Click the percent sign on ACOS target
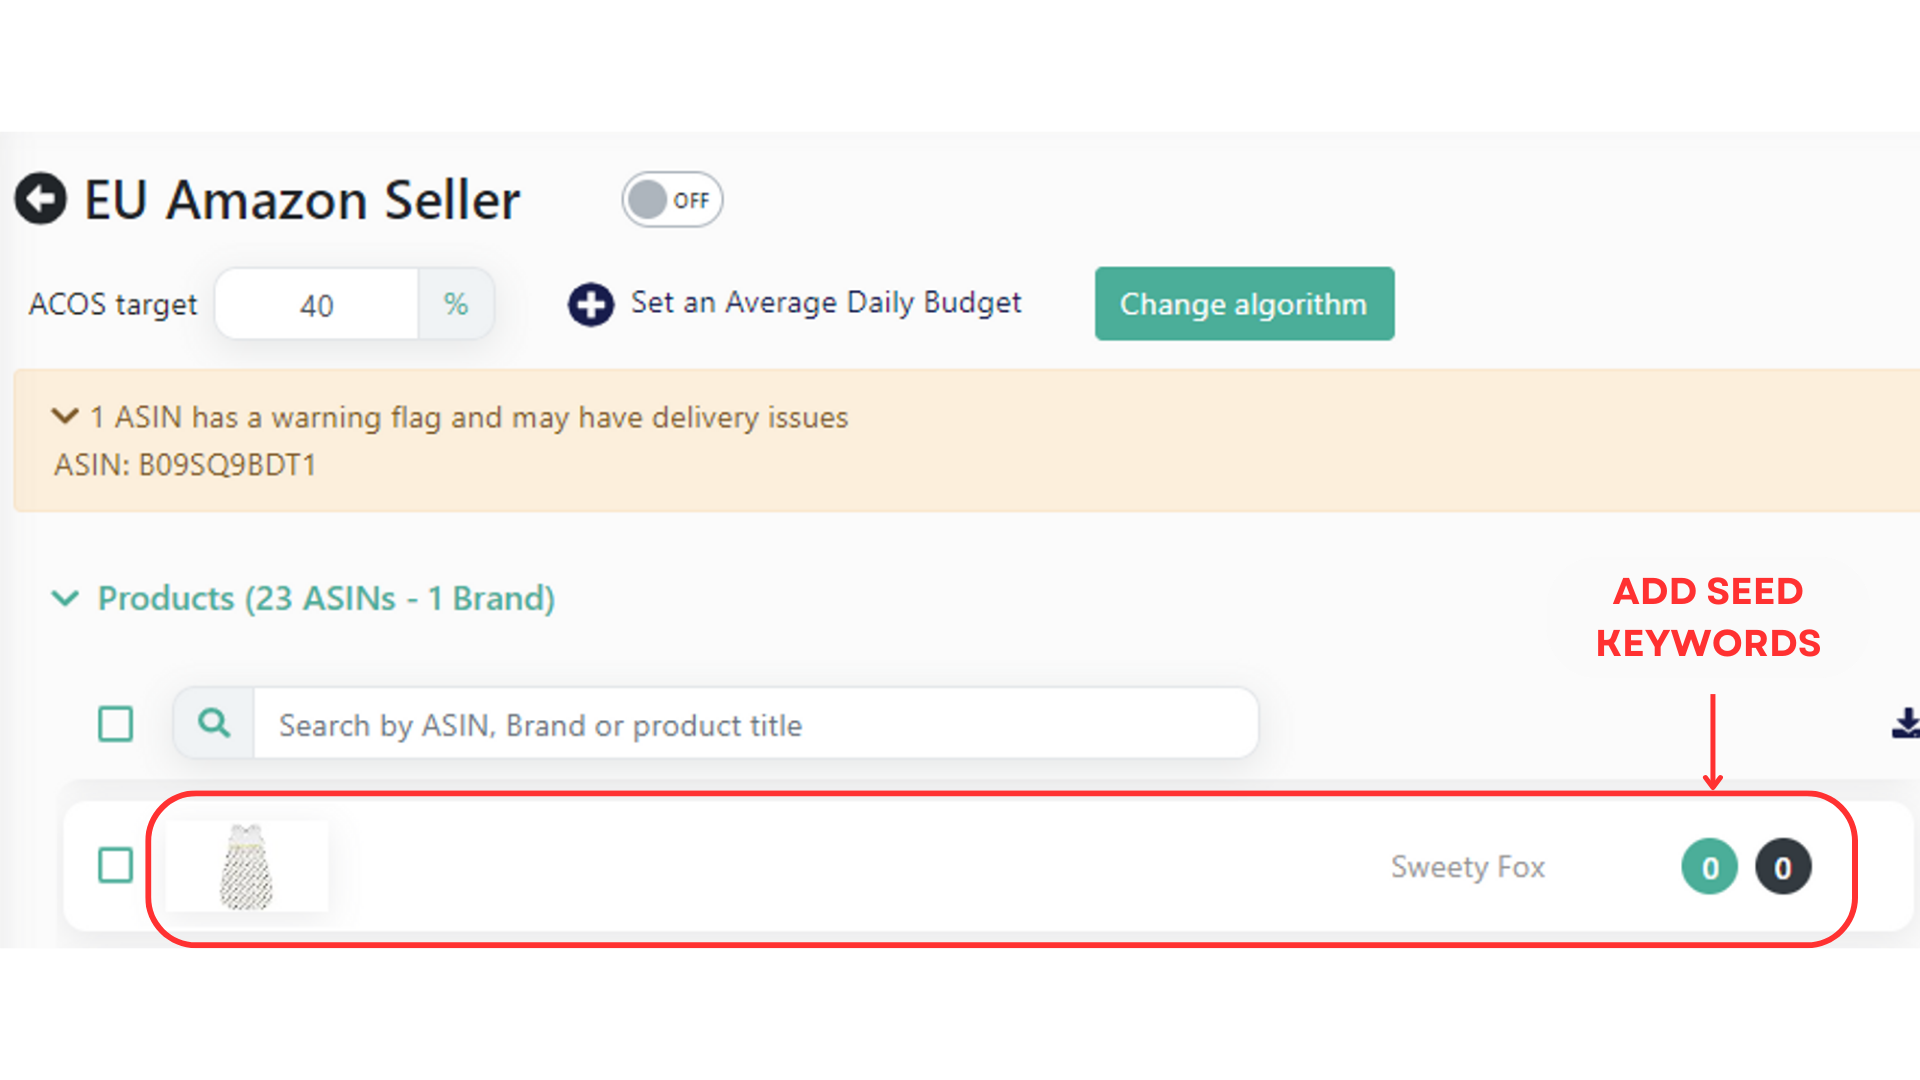The height and width of the screenshot is (1080, 1920). click(456, 304)
